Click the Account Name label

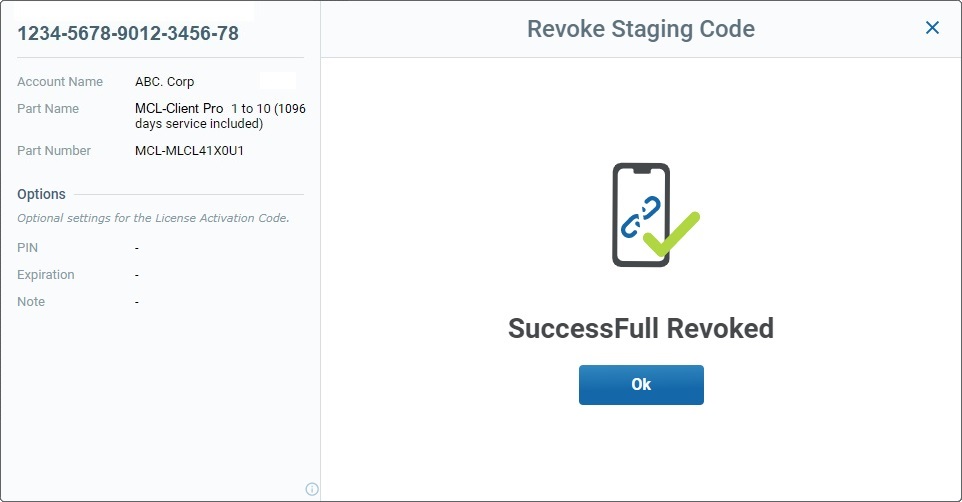[60, 82]
